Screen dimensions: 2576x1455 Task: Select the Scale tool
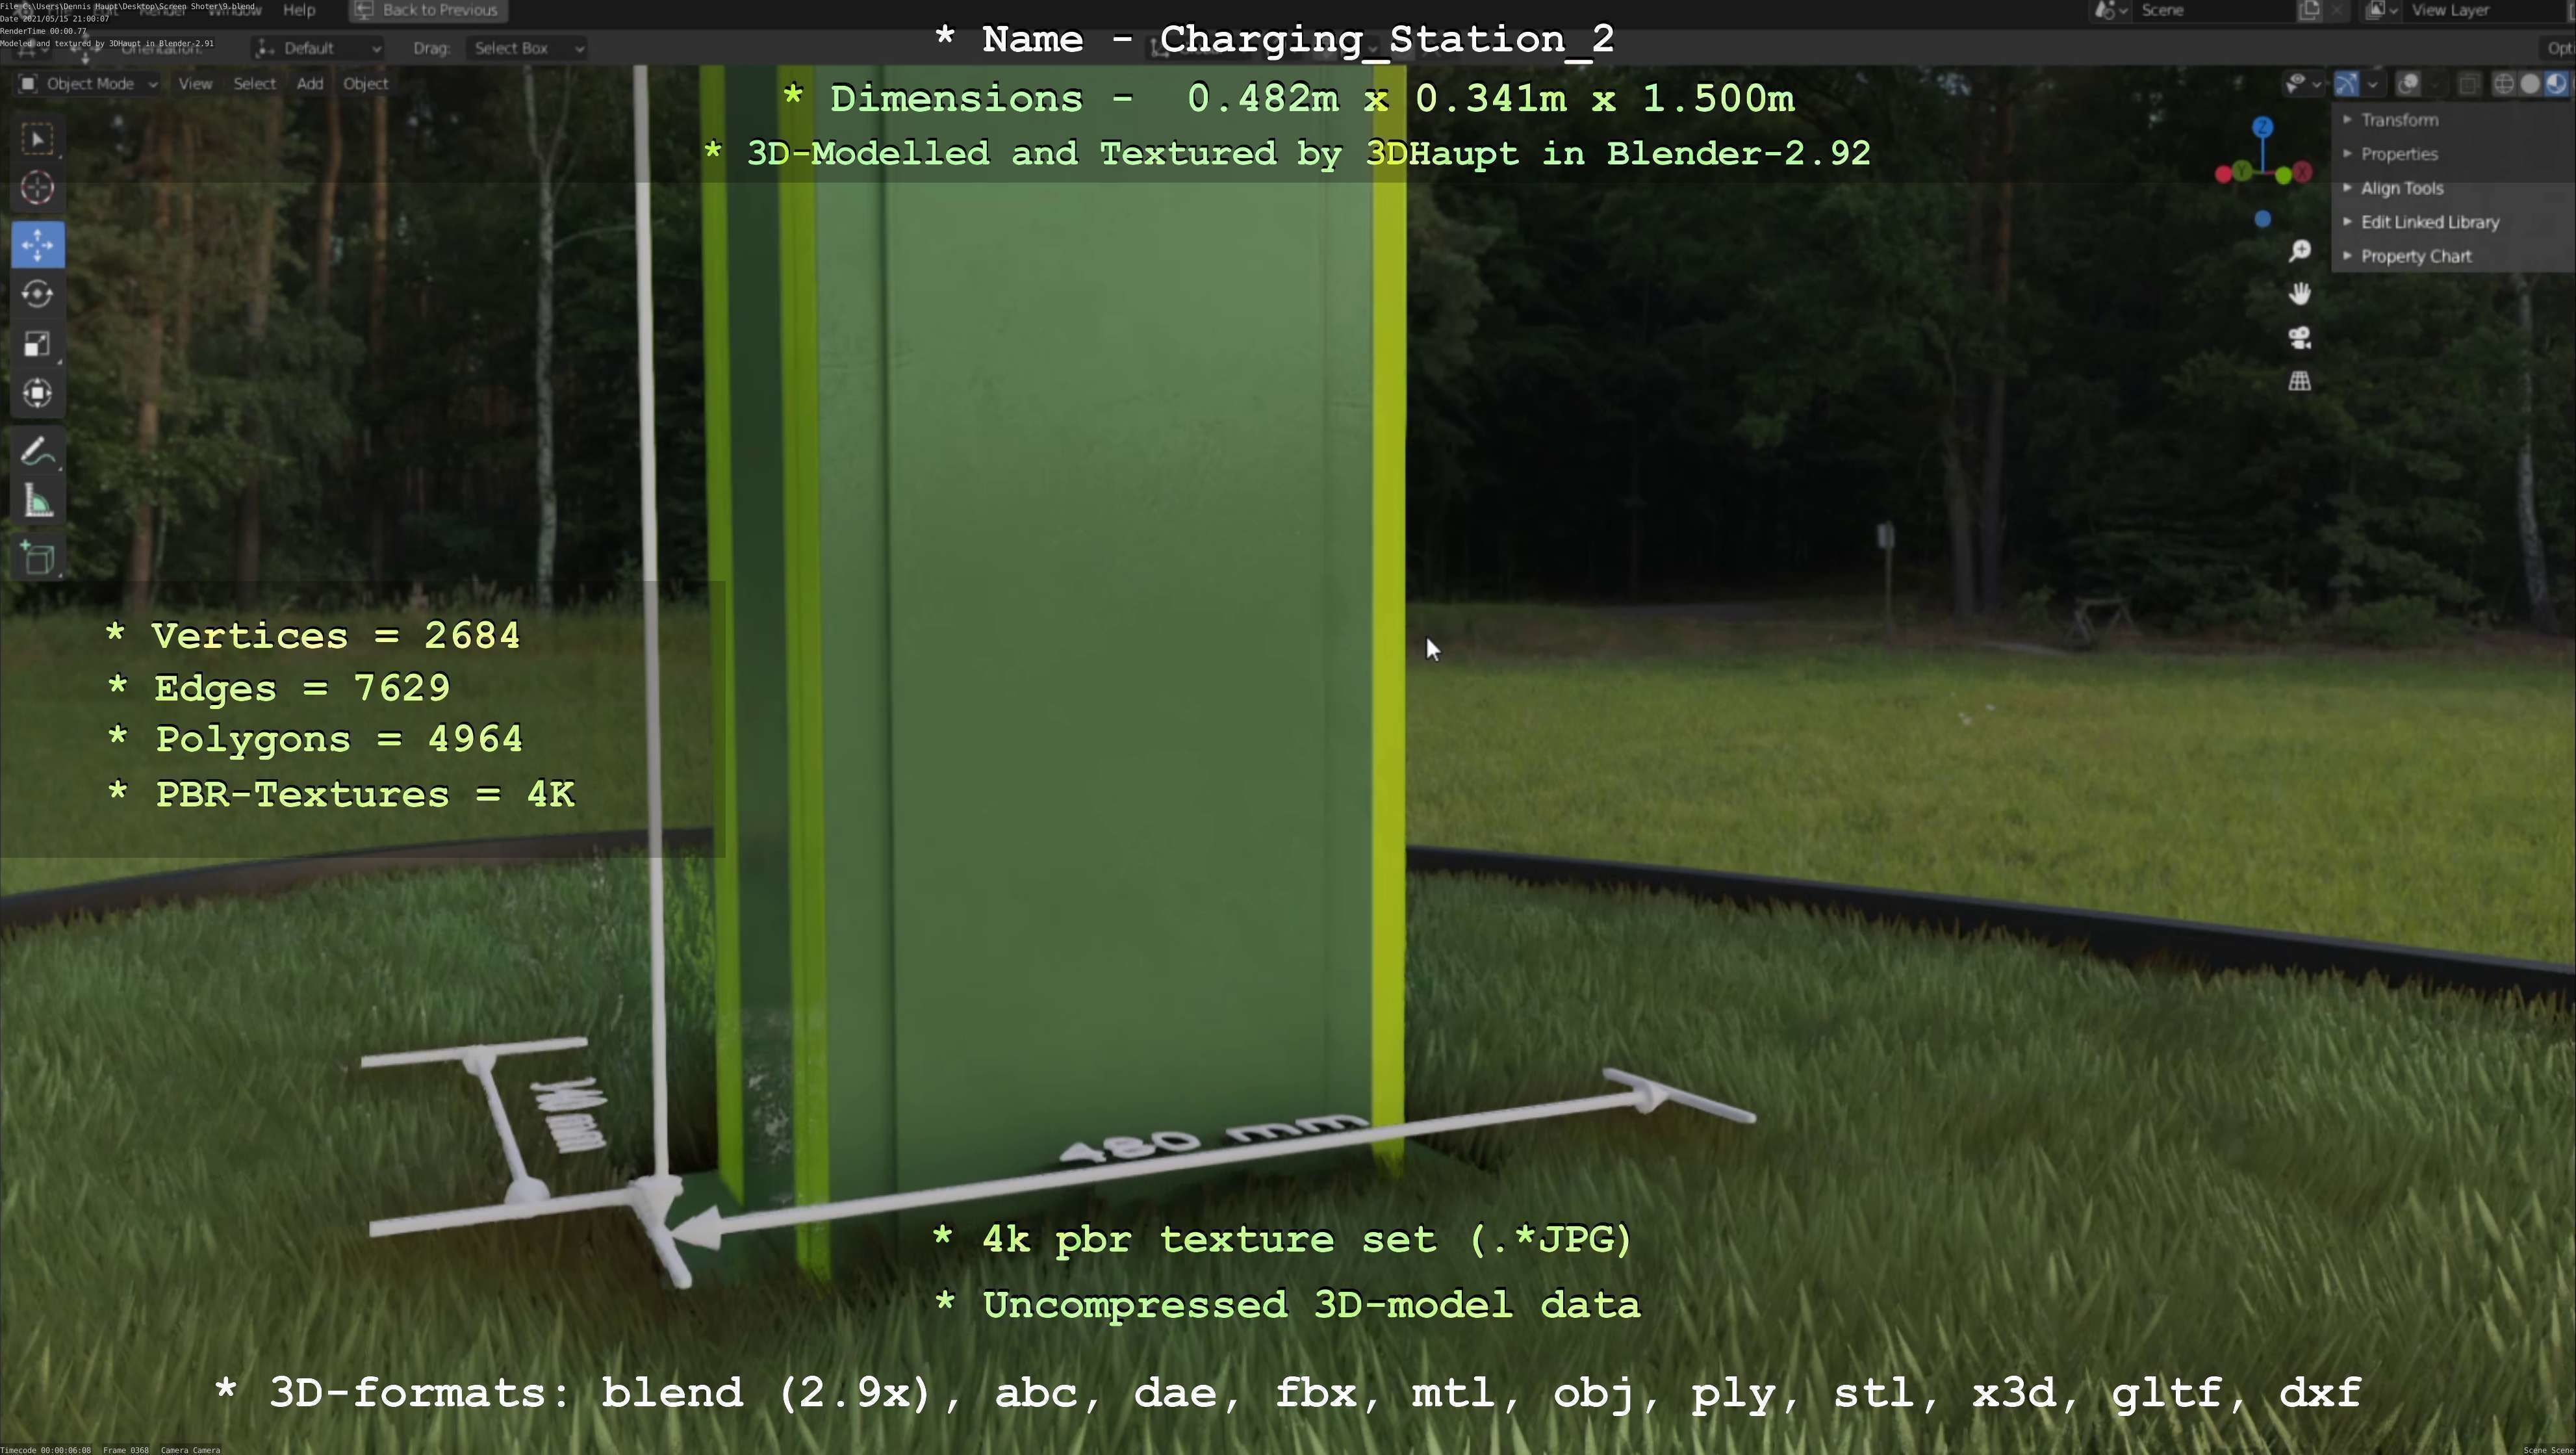(x=37, y=344)
